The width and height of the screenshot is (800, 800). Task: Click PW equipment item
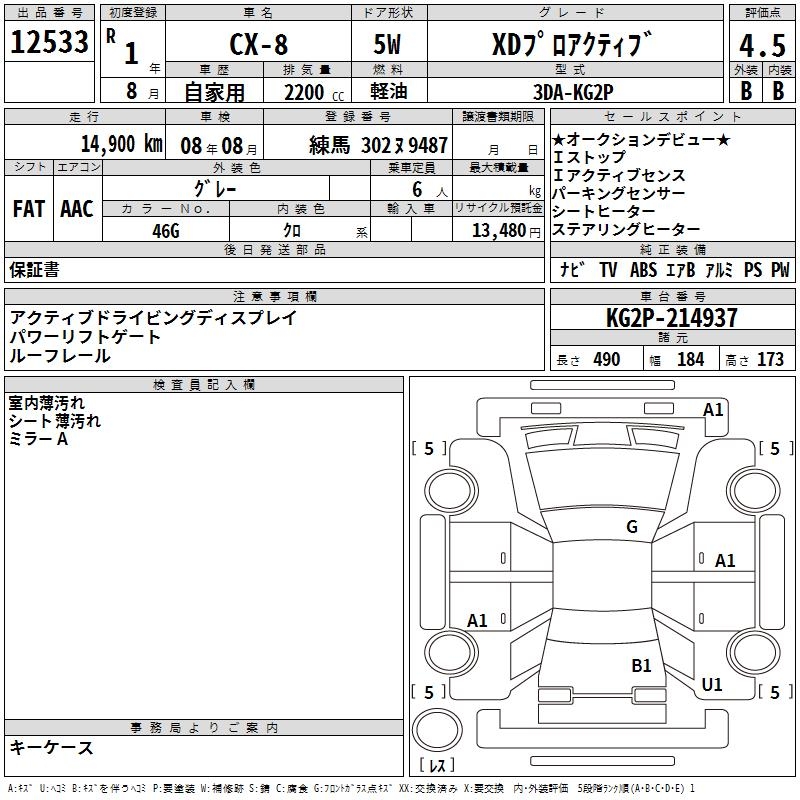point(780,270)
